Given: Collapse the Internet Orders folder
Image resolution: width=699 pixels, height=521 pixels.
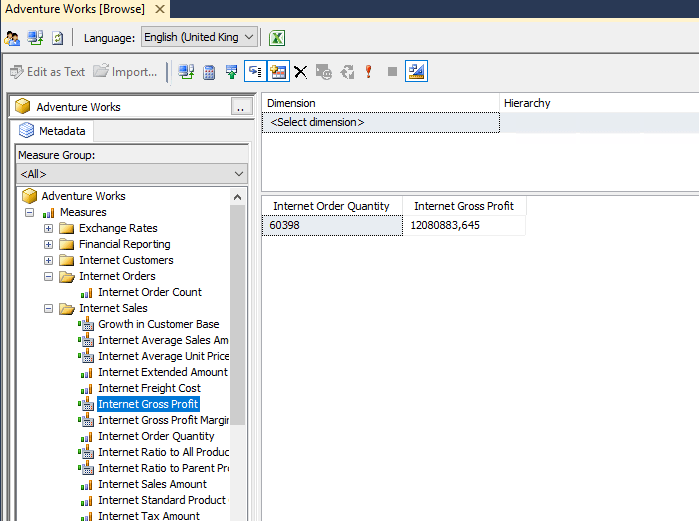Looking at the screenshot, I should 49,277.
